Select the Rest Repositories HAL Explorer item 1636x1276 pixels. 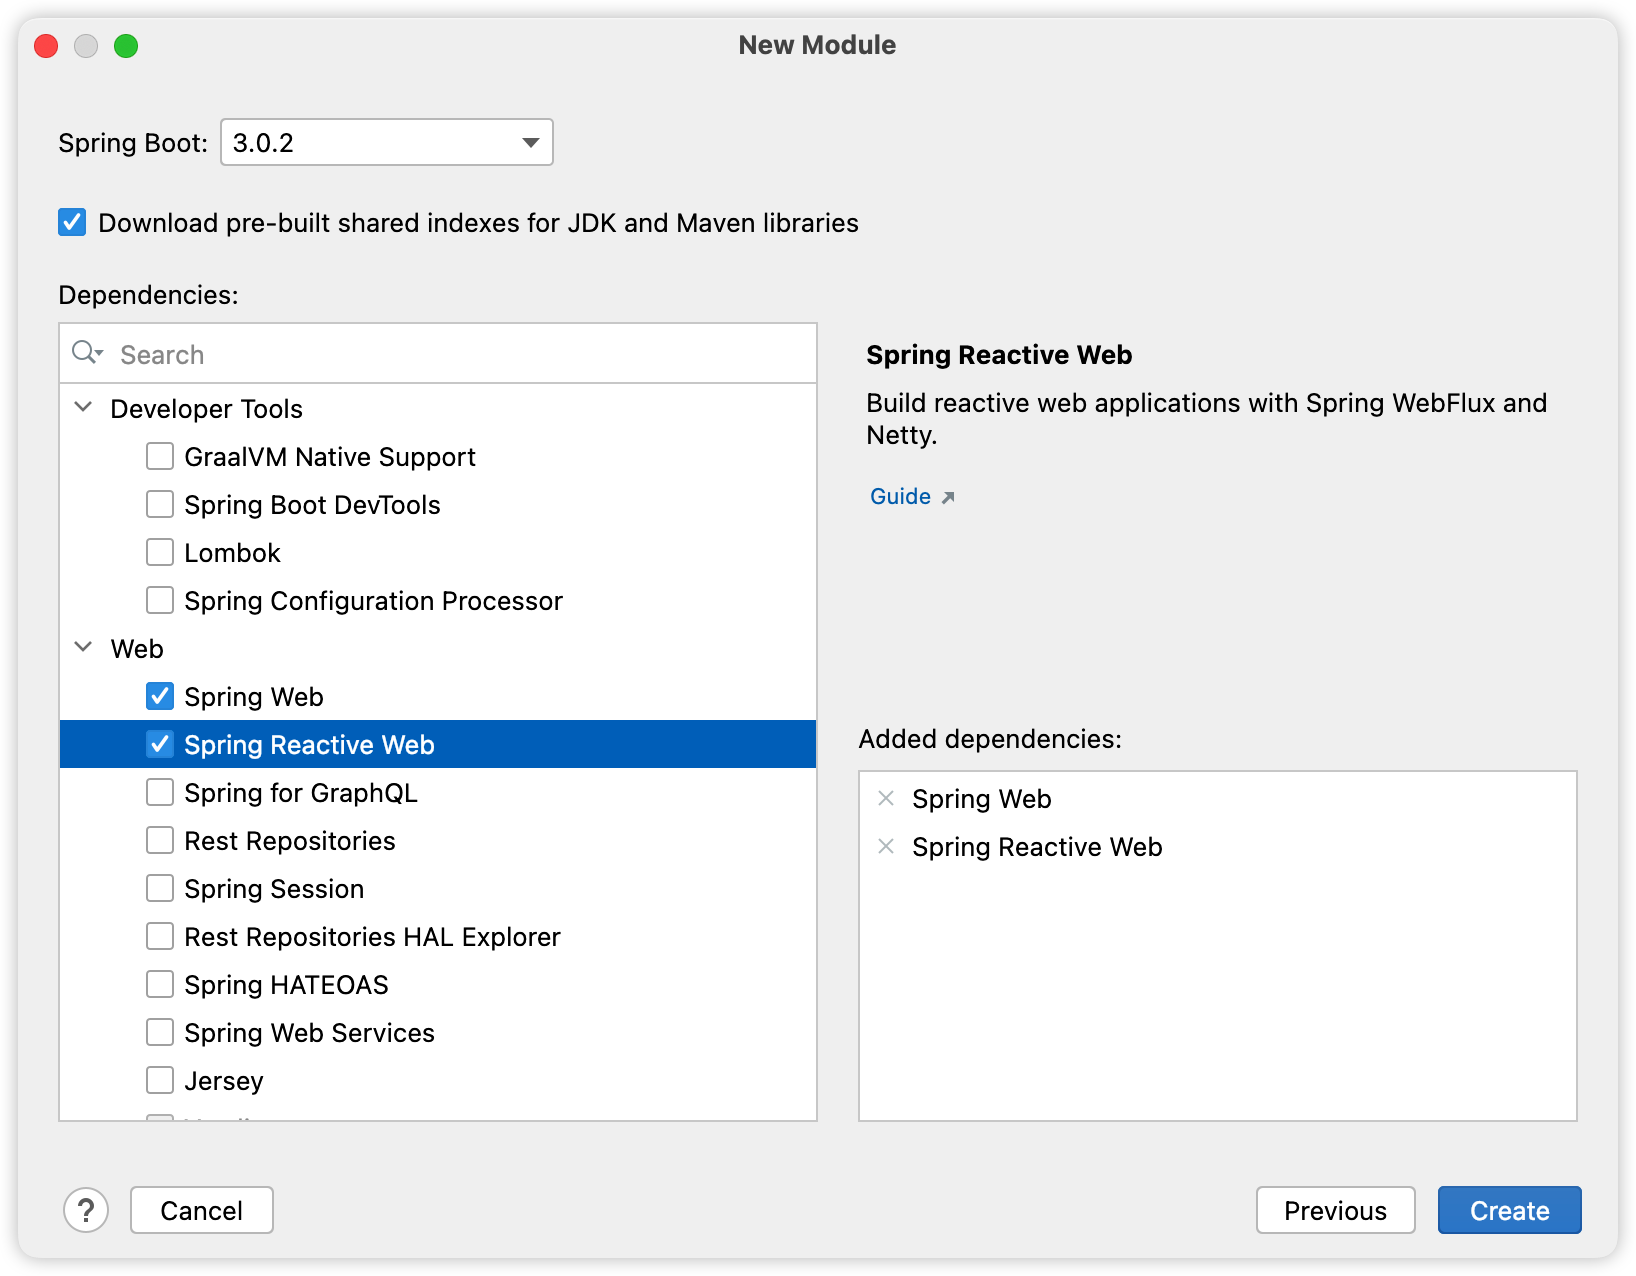[372, 937]
